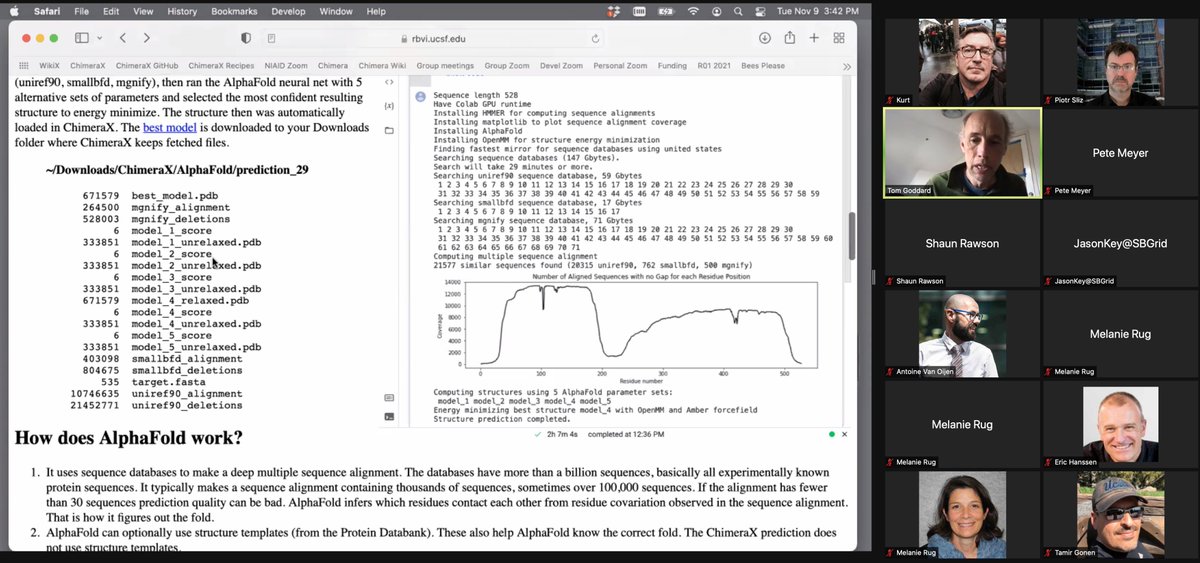
Task: Click 'model_4_relaxed.pdb' in the file listing
Action: pyautogui.click(x=190, y=300)
